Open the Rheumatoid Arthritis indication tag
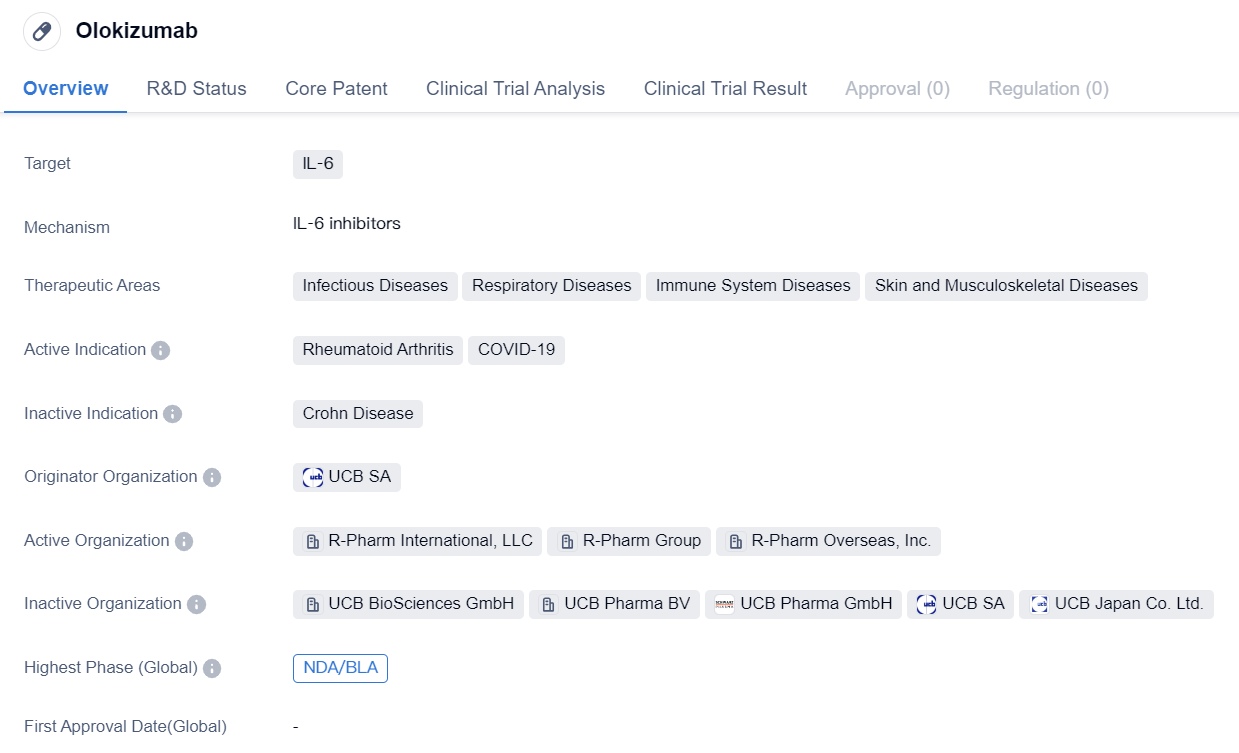The width and height of the screenshot is (1239, 753). coord(378,350)
